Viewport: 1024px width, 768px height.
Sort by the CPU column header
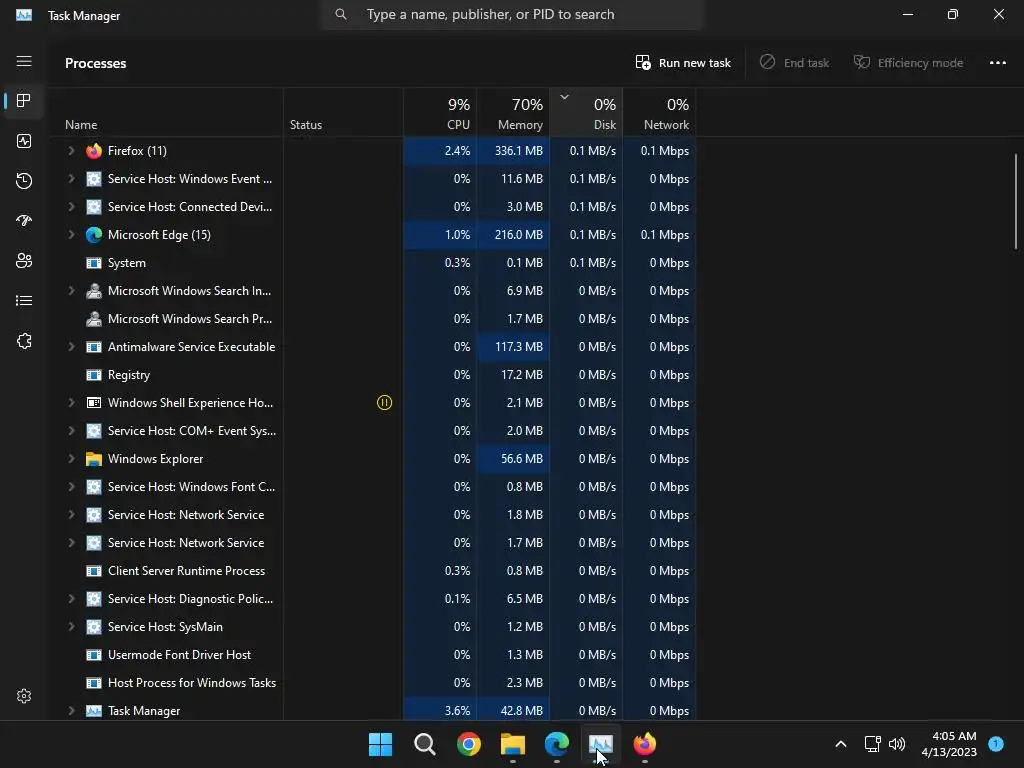pos(440,114)
